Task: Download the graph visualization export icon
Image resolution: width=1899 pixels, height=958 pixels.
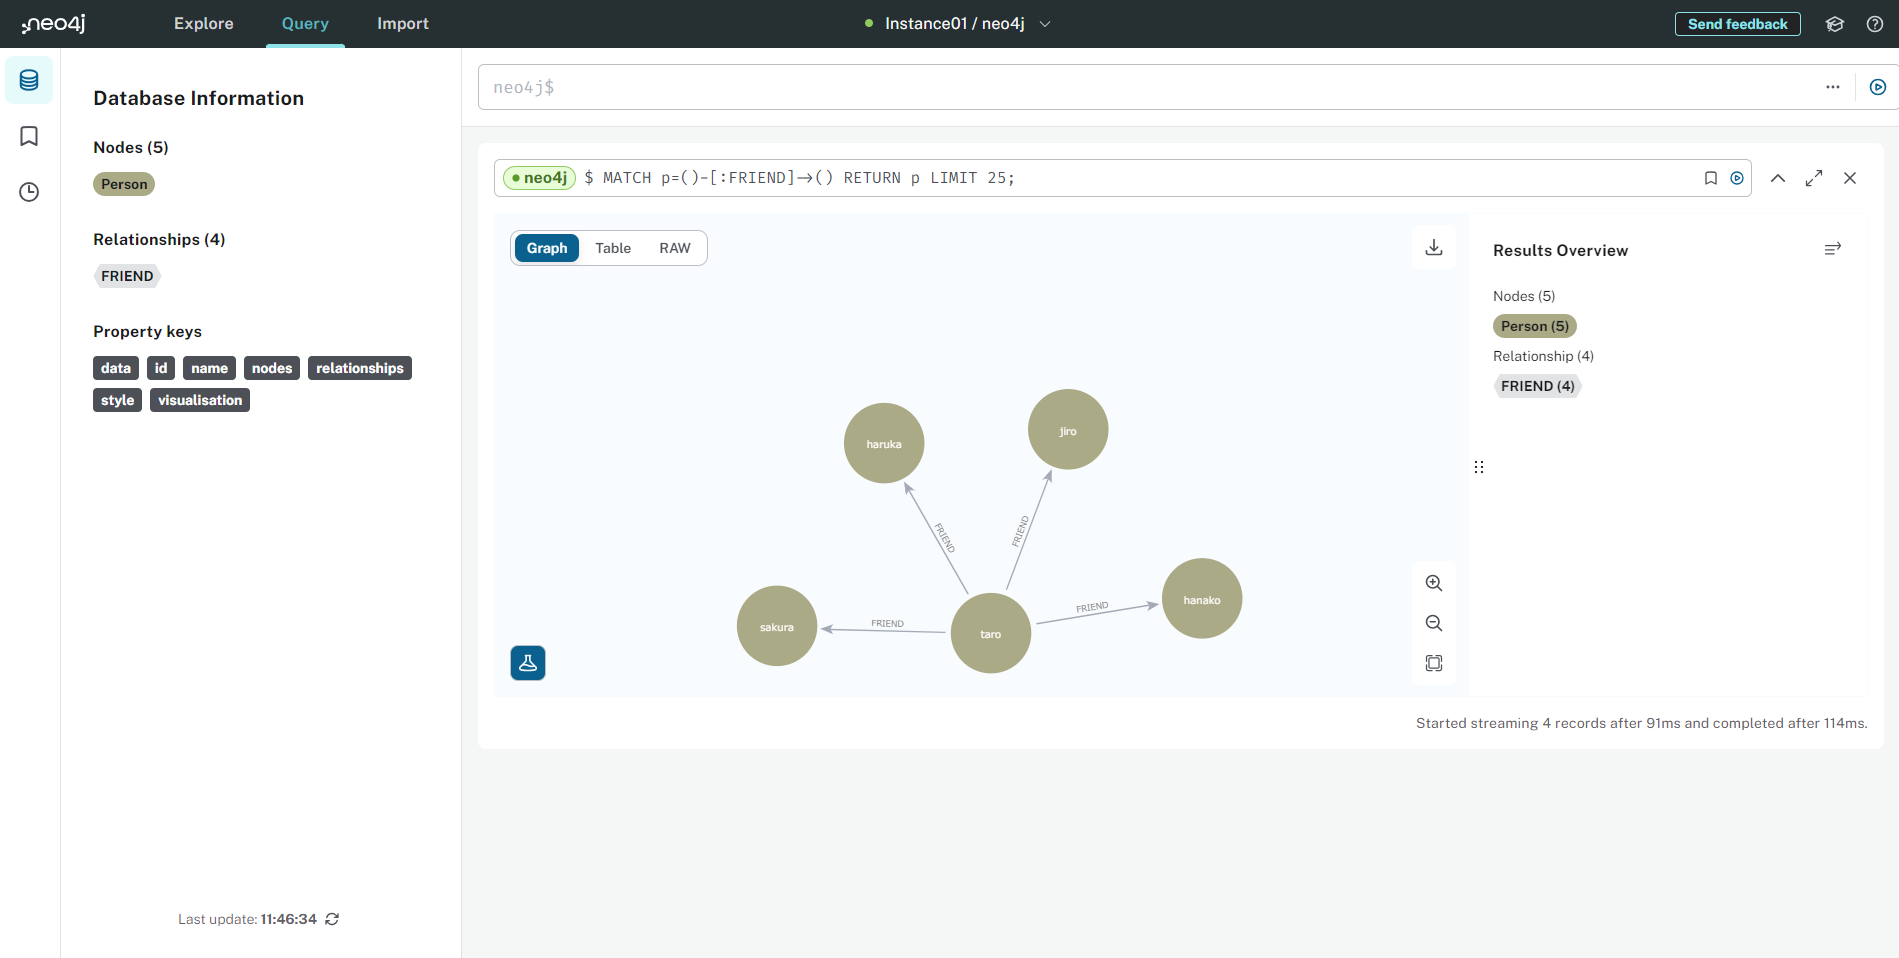Action: click(1433, 247)
